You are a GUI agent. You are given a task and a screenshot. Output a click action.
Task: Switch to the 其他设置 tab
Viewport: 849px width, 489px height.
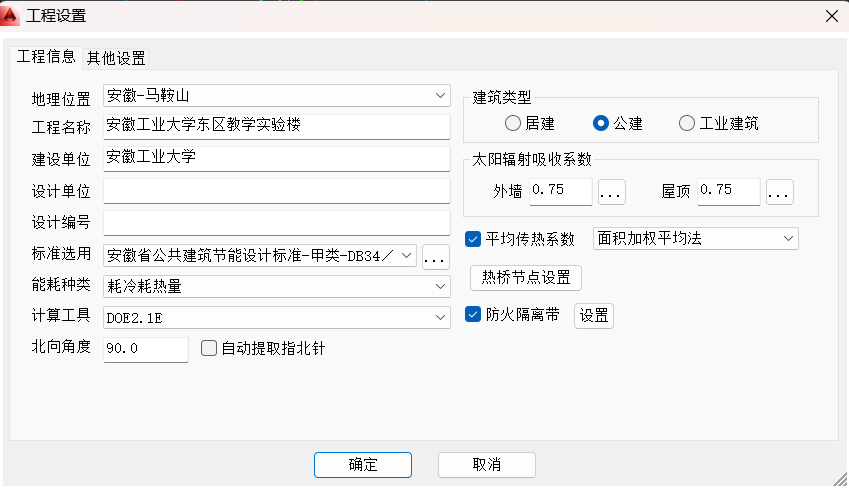pyautogui.click(x=116, y=58)
